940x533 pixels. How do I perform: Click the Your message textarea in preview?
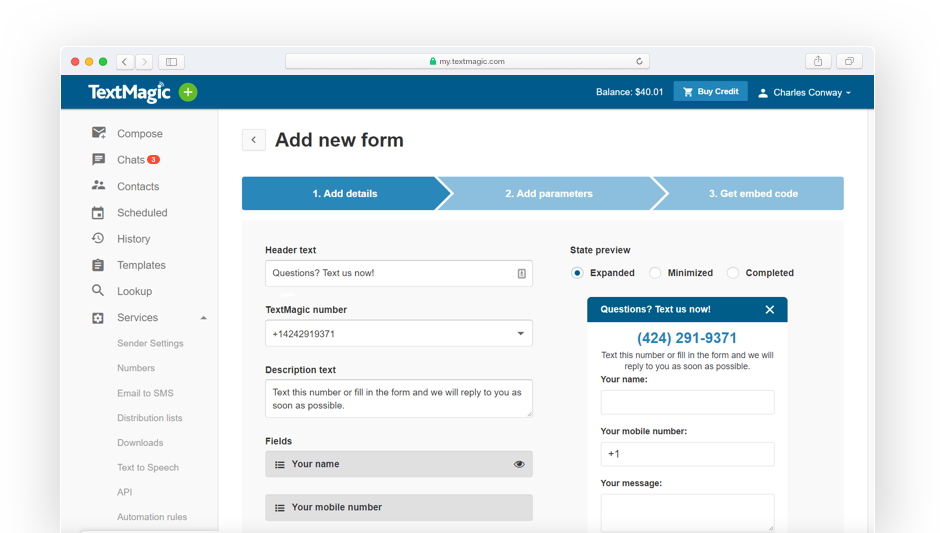(687, 513)
